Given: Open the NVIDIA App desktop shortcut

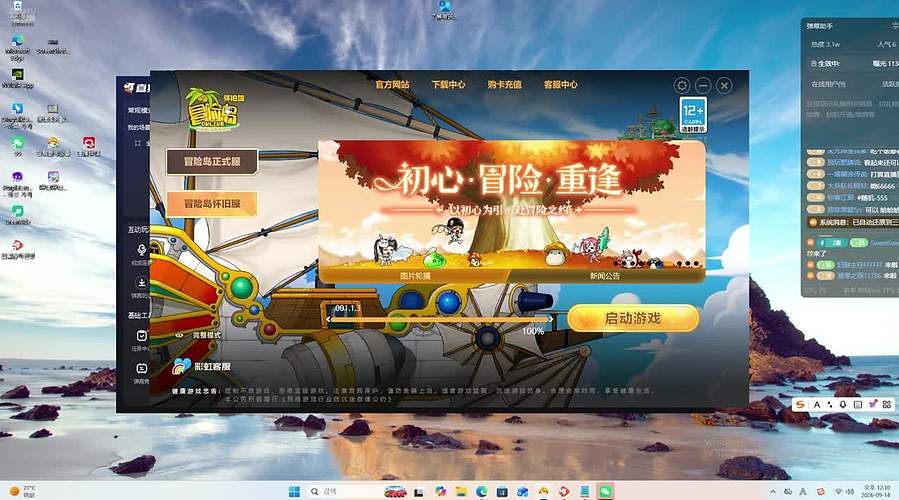Looking at the screenshot, I should (17, 79).
